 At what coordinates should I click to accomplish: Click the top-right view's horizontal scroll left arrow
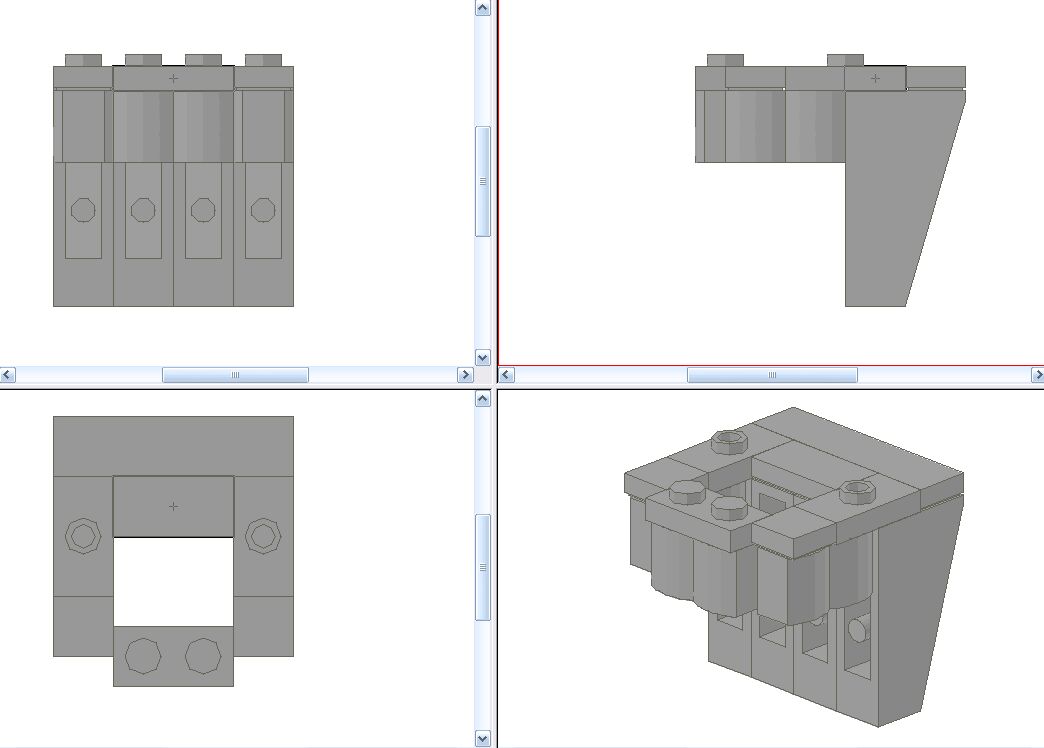pyautogui.click(x=506, y=375)
